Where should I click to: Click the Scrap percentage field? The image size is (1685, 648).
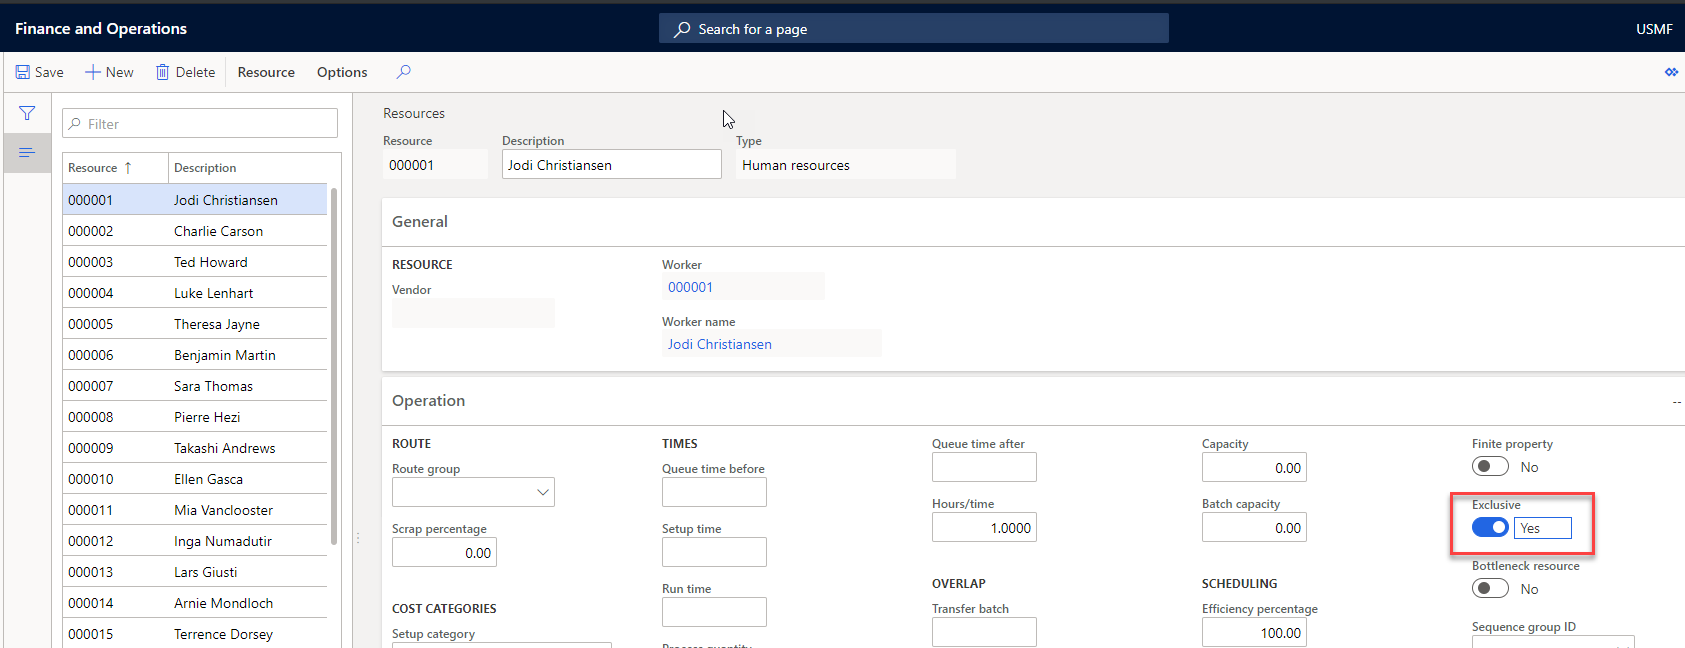point(444,553)
